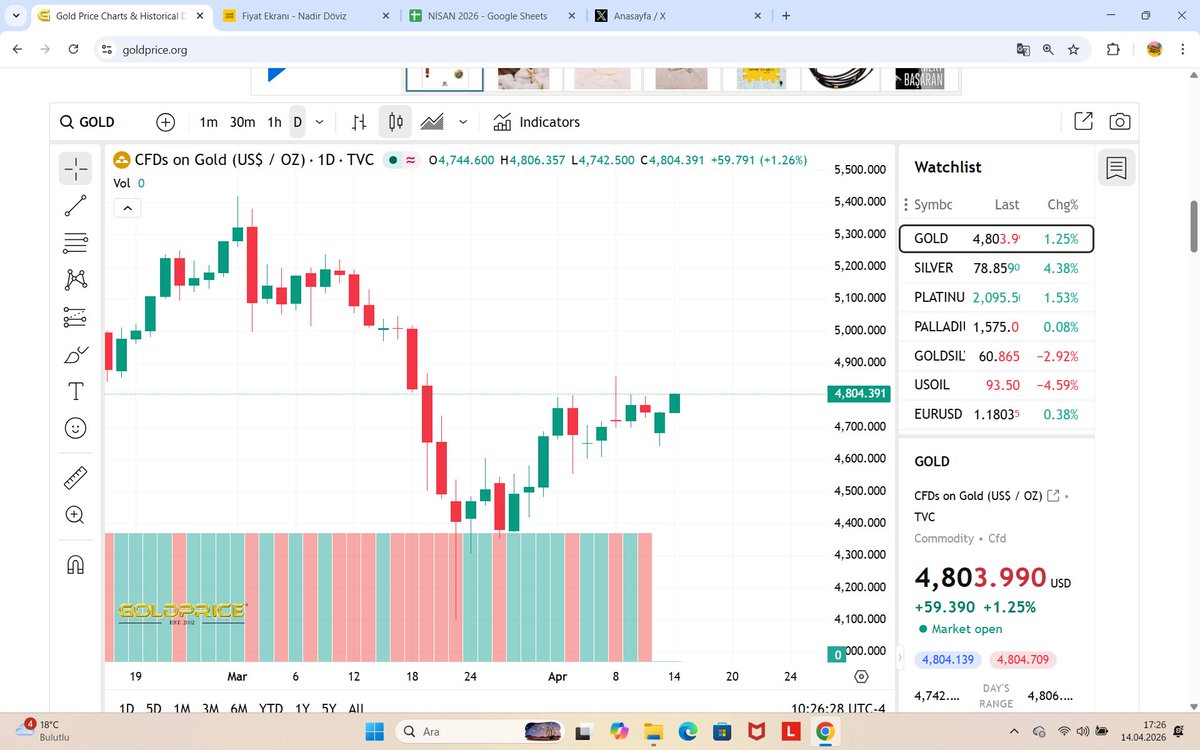Take a chart snapshot with camera icon
Viewport: 1200px width, 750px height.
click(x=1120, y=122)
